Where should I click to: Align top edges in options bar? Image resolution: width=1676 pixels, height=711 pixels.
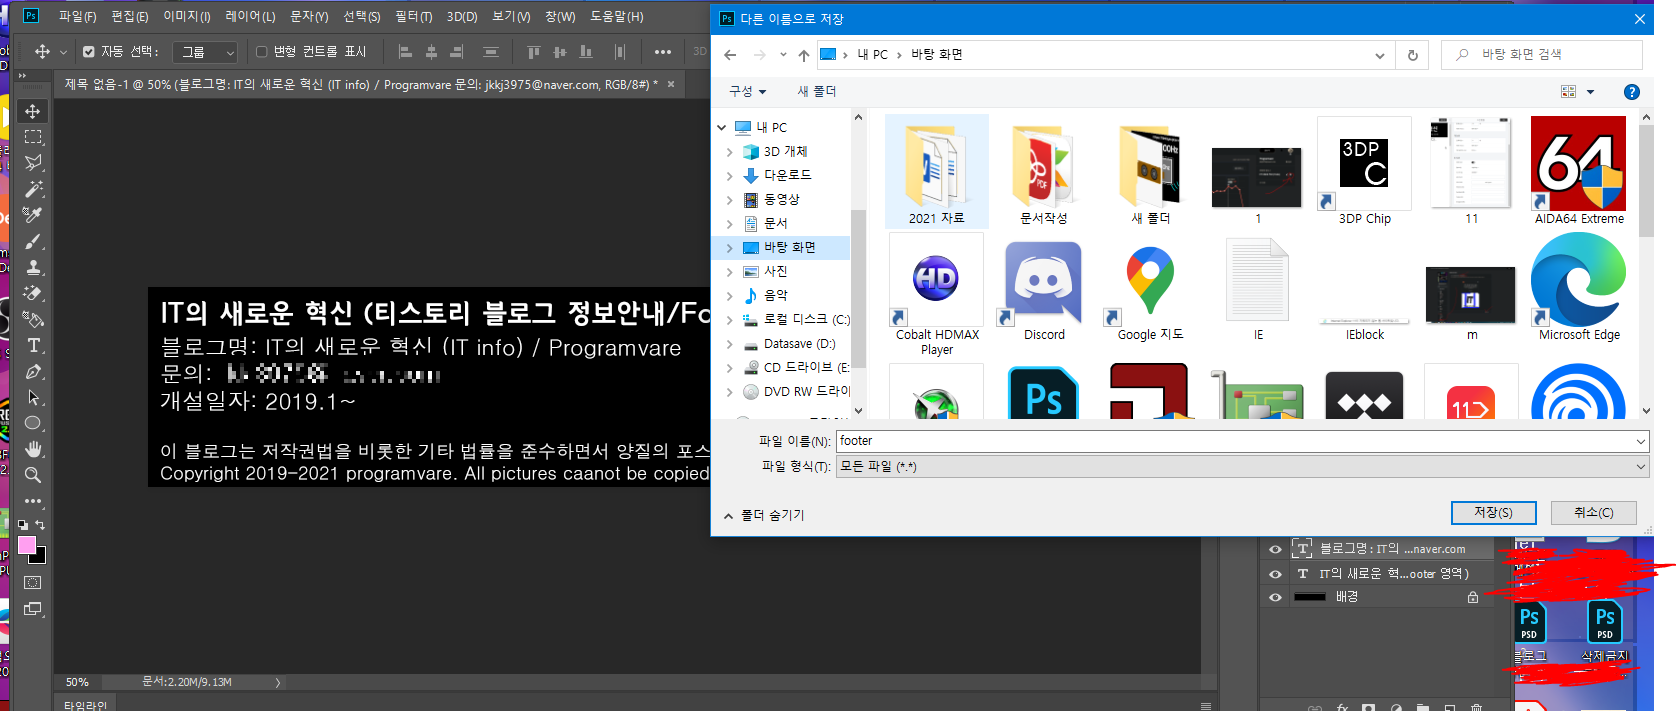533,52
